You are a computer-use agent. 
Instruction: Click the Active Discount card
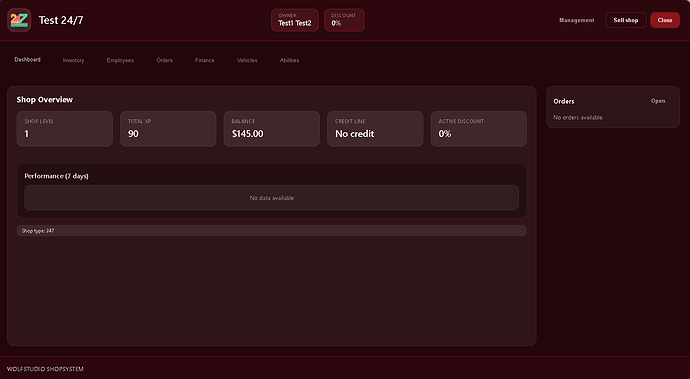point(478,129)
